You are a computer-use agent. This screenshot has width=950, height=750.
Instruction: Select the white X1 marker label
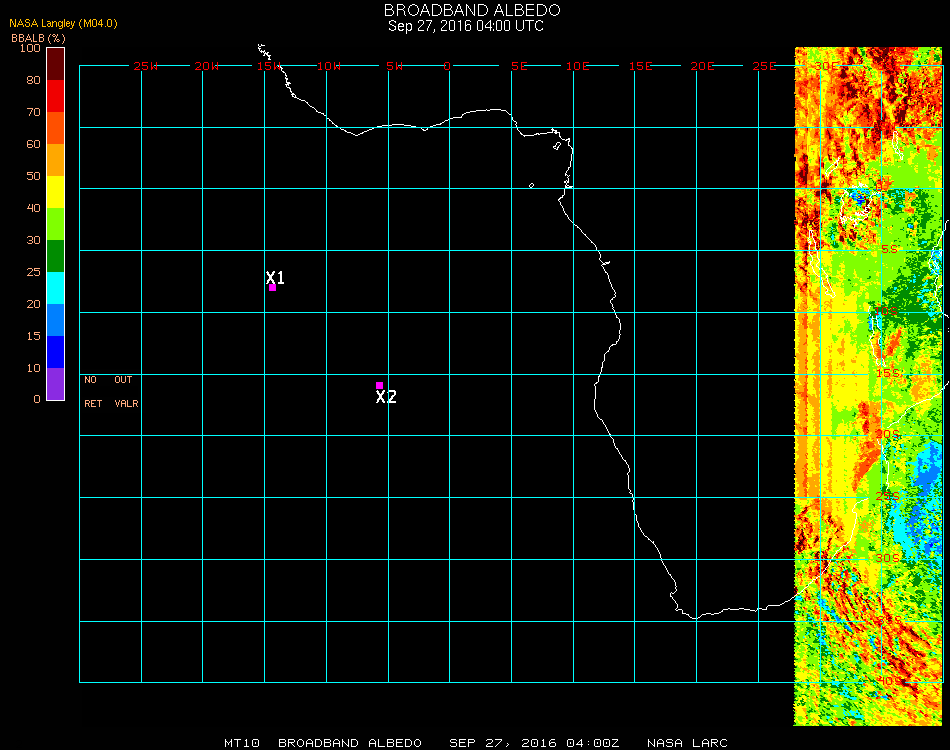click(275, 277)
